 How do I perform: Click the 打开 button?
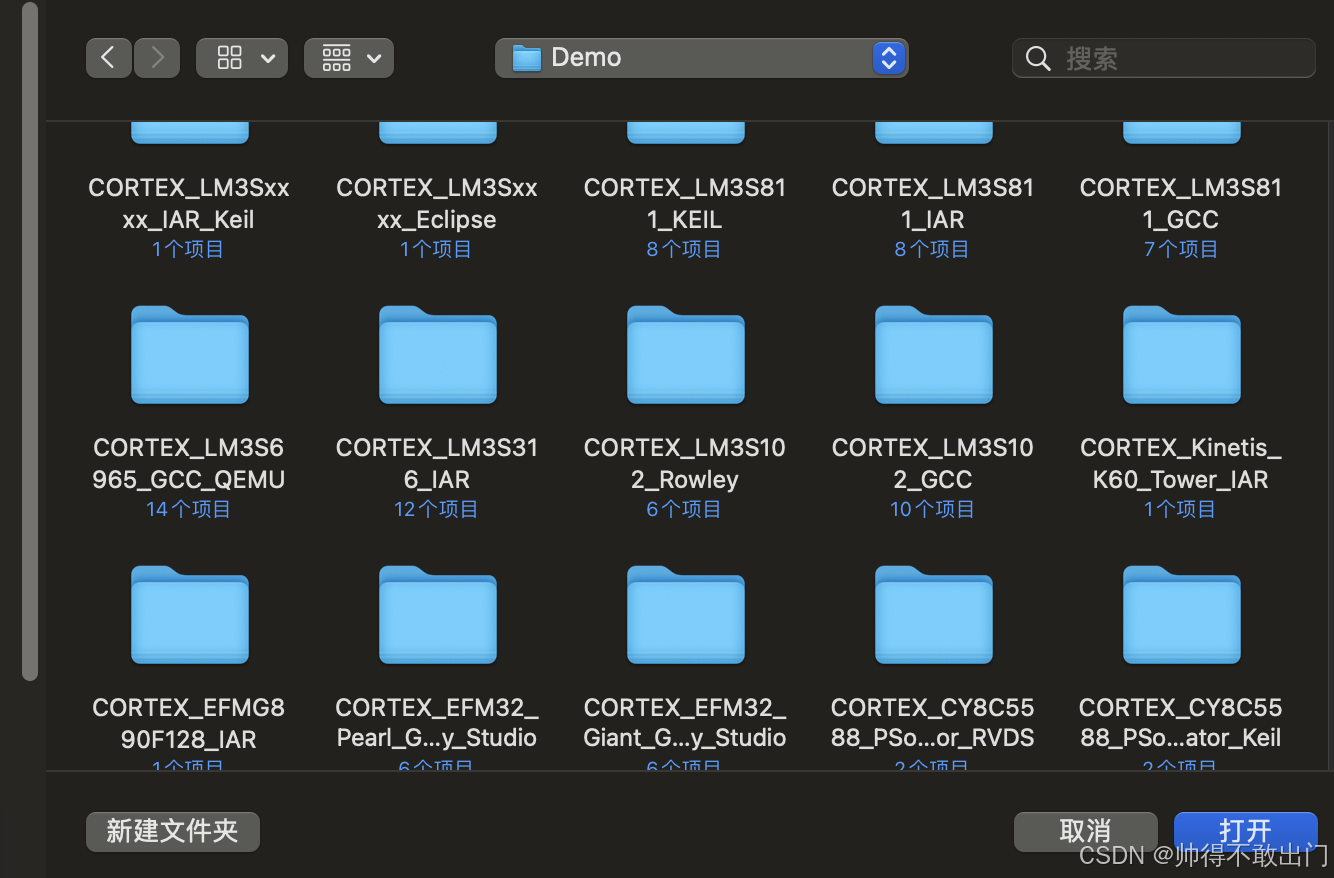tap(1245, 831)
